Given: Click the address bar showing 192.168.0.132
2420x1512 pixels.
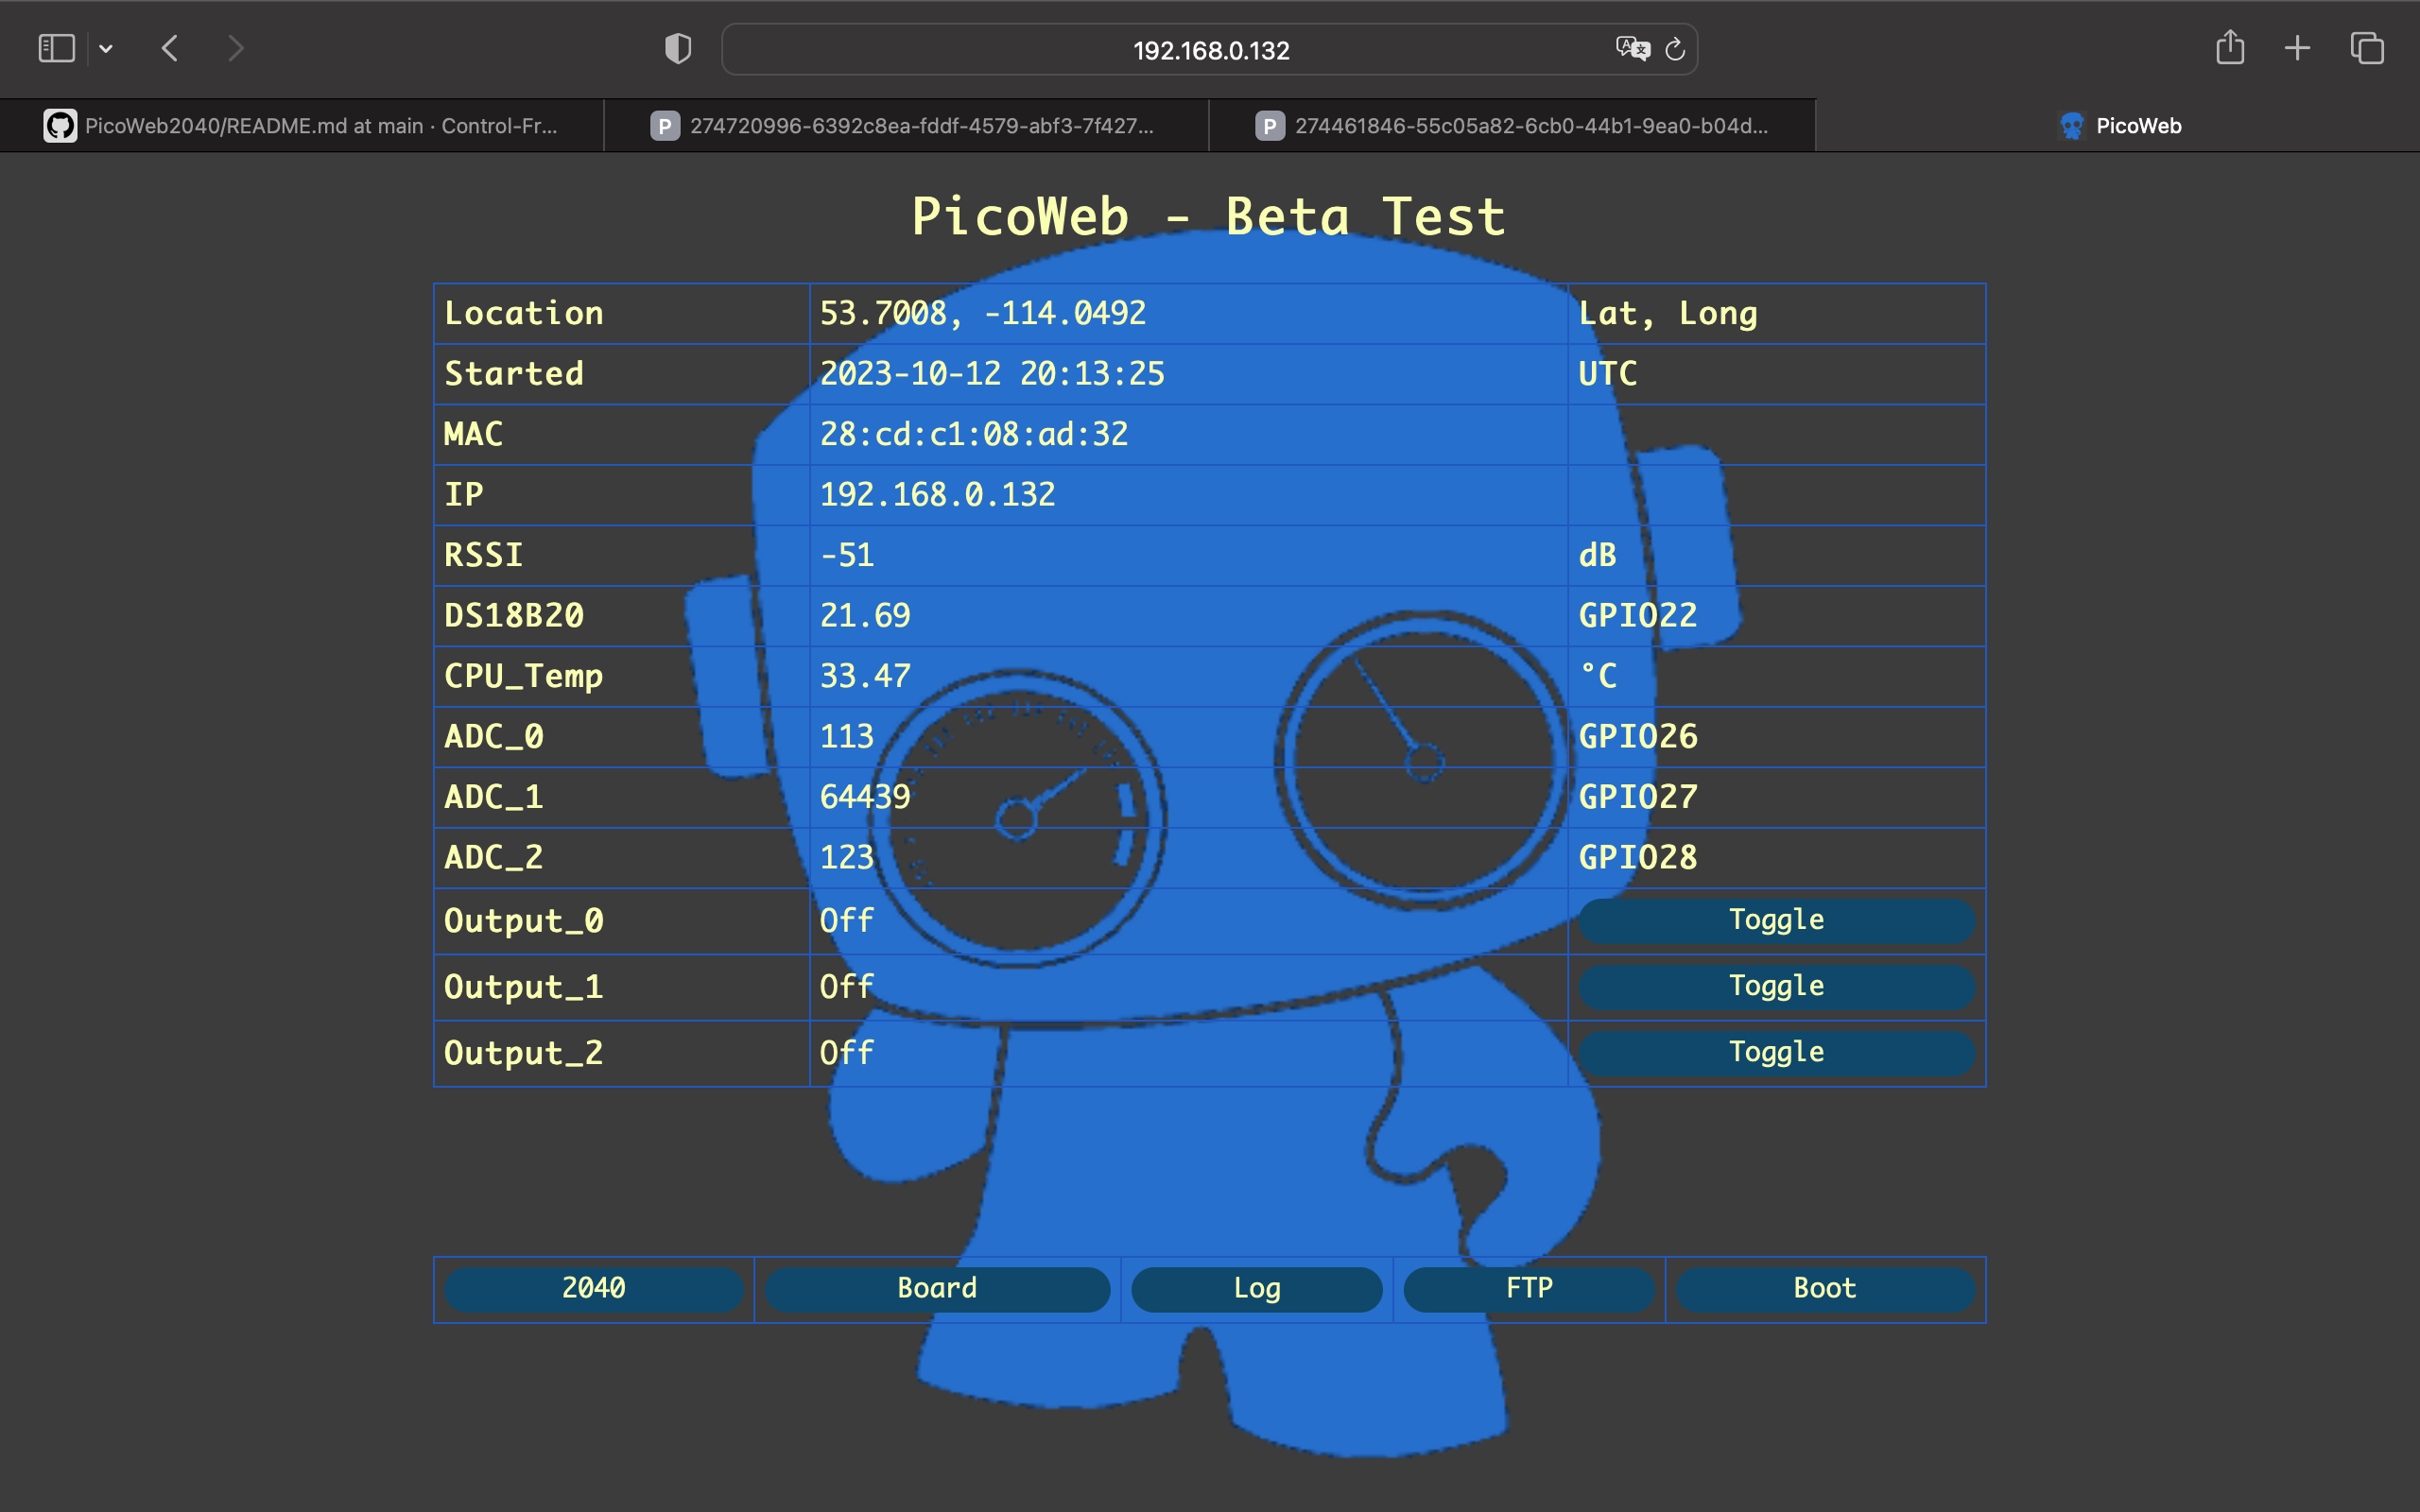Looking at the screenshot, I should pos(1209,48).
